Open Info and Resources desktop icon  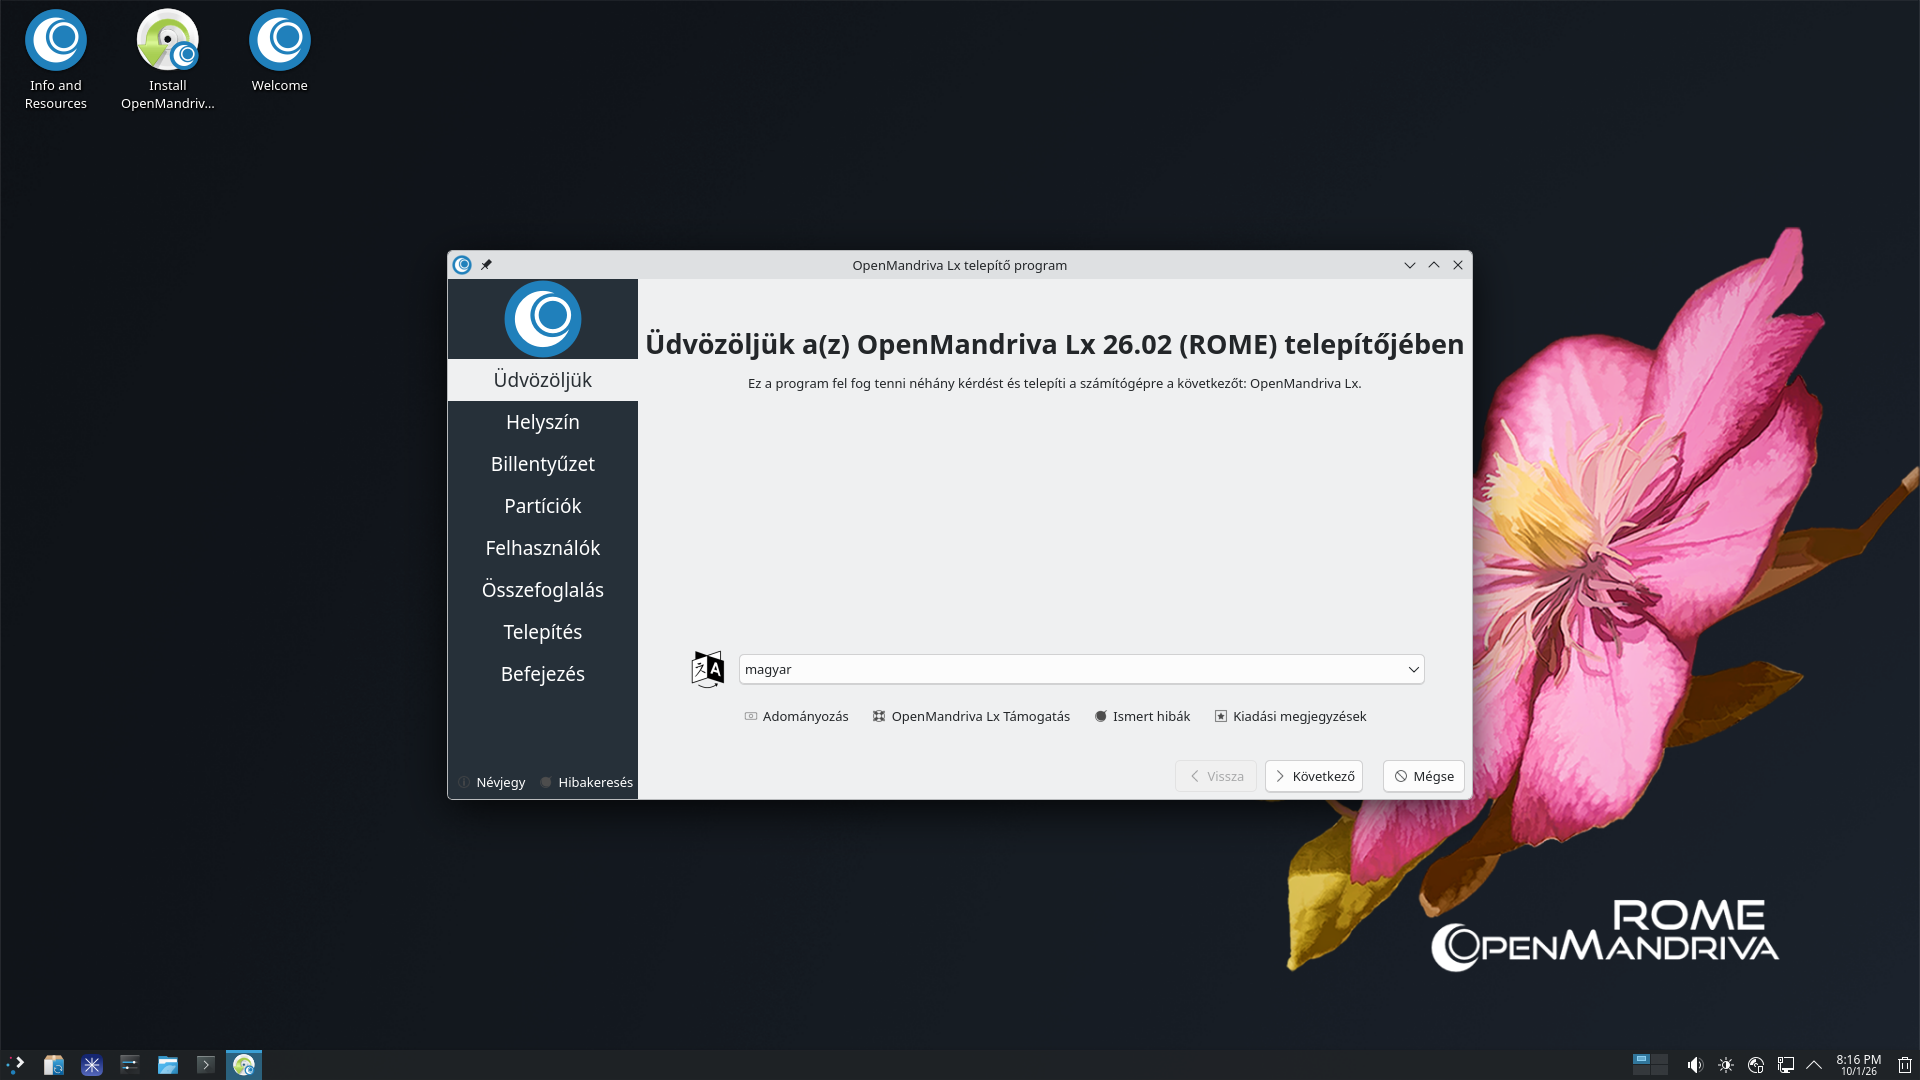click(x=56, y=60)
